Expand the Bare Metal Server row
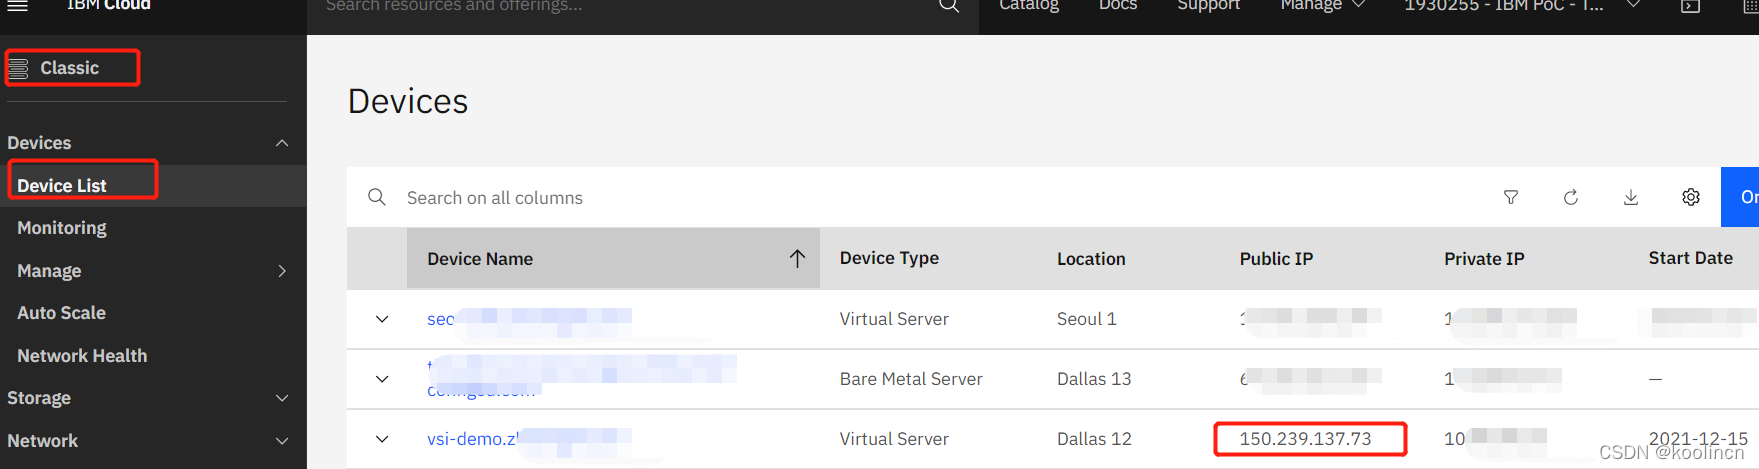This screenshot has height=469, width=1759. 382,379
